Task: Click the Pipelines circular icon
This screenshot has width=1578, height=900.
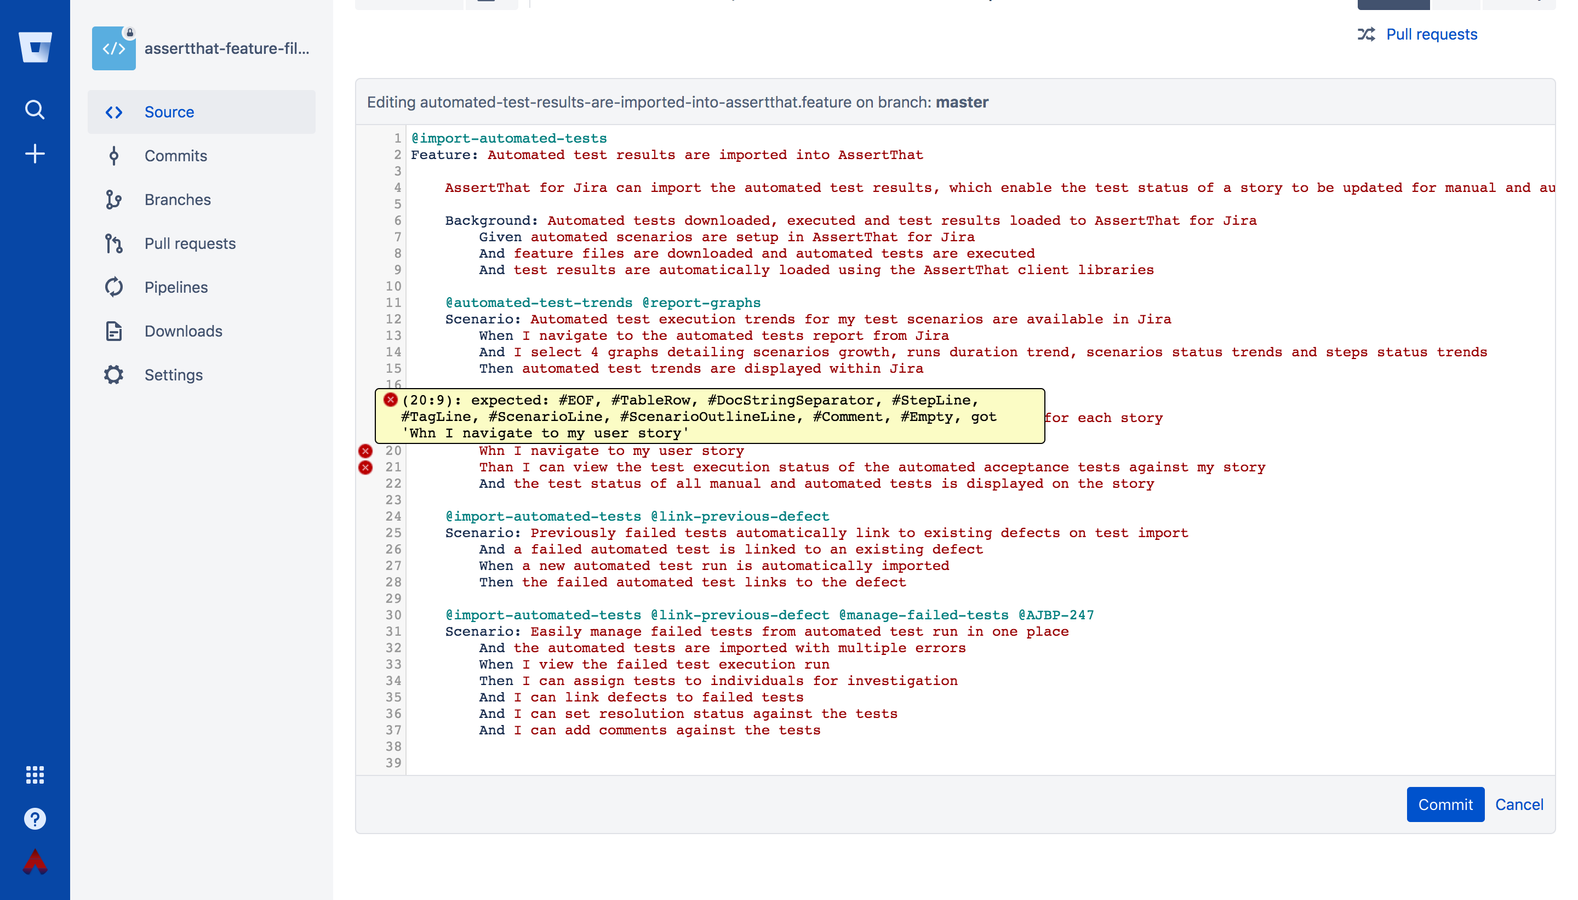Action: click(x=114, y=287)
